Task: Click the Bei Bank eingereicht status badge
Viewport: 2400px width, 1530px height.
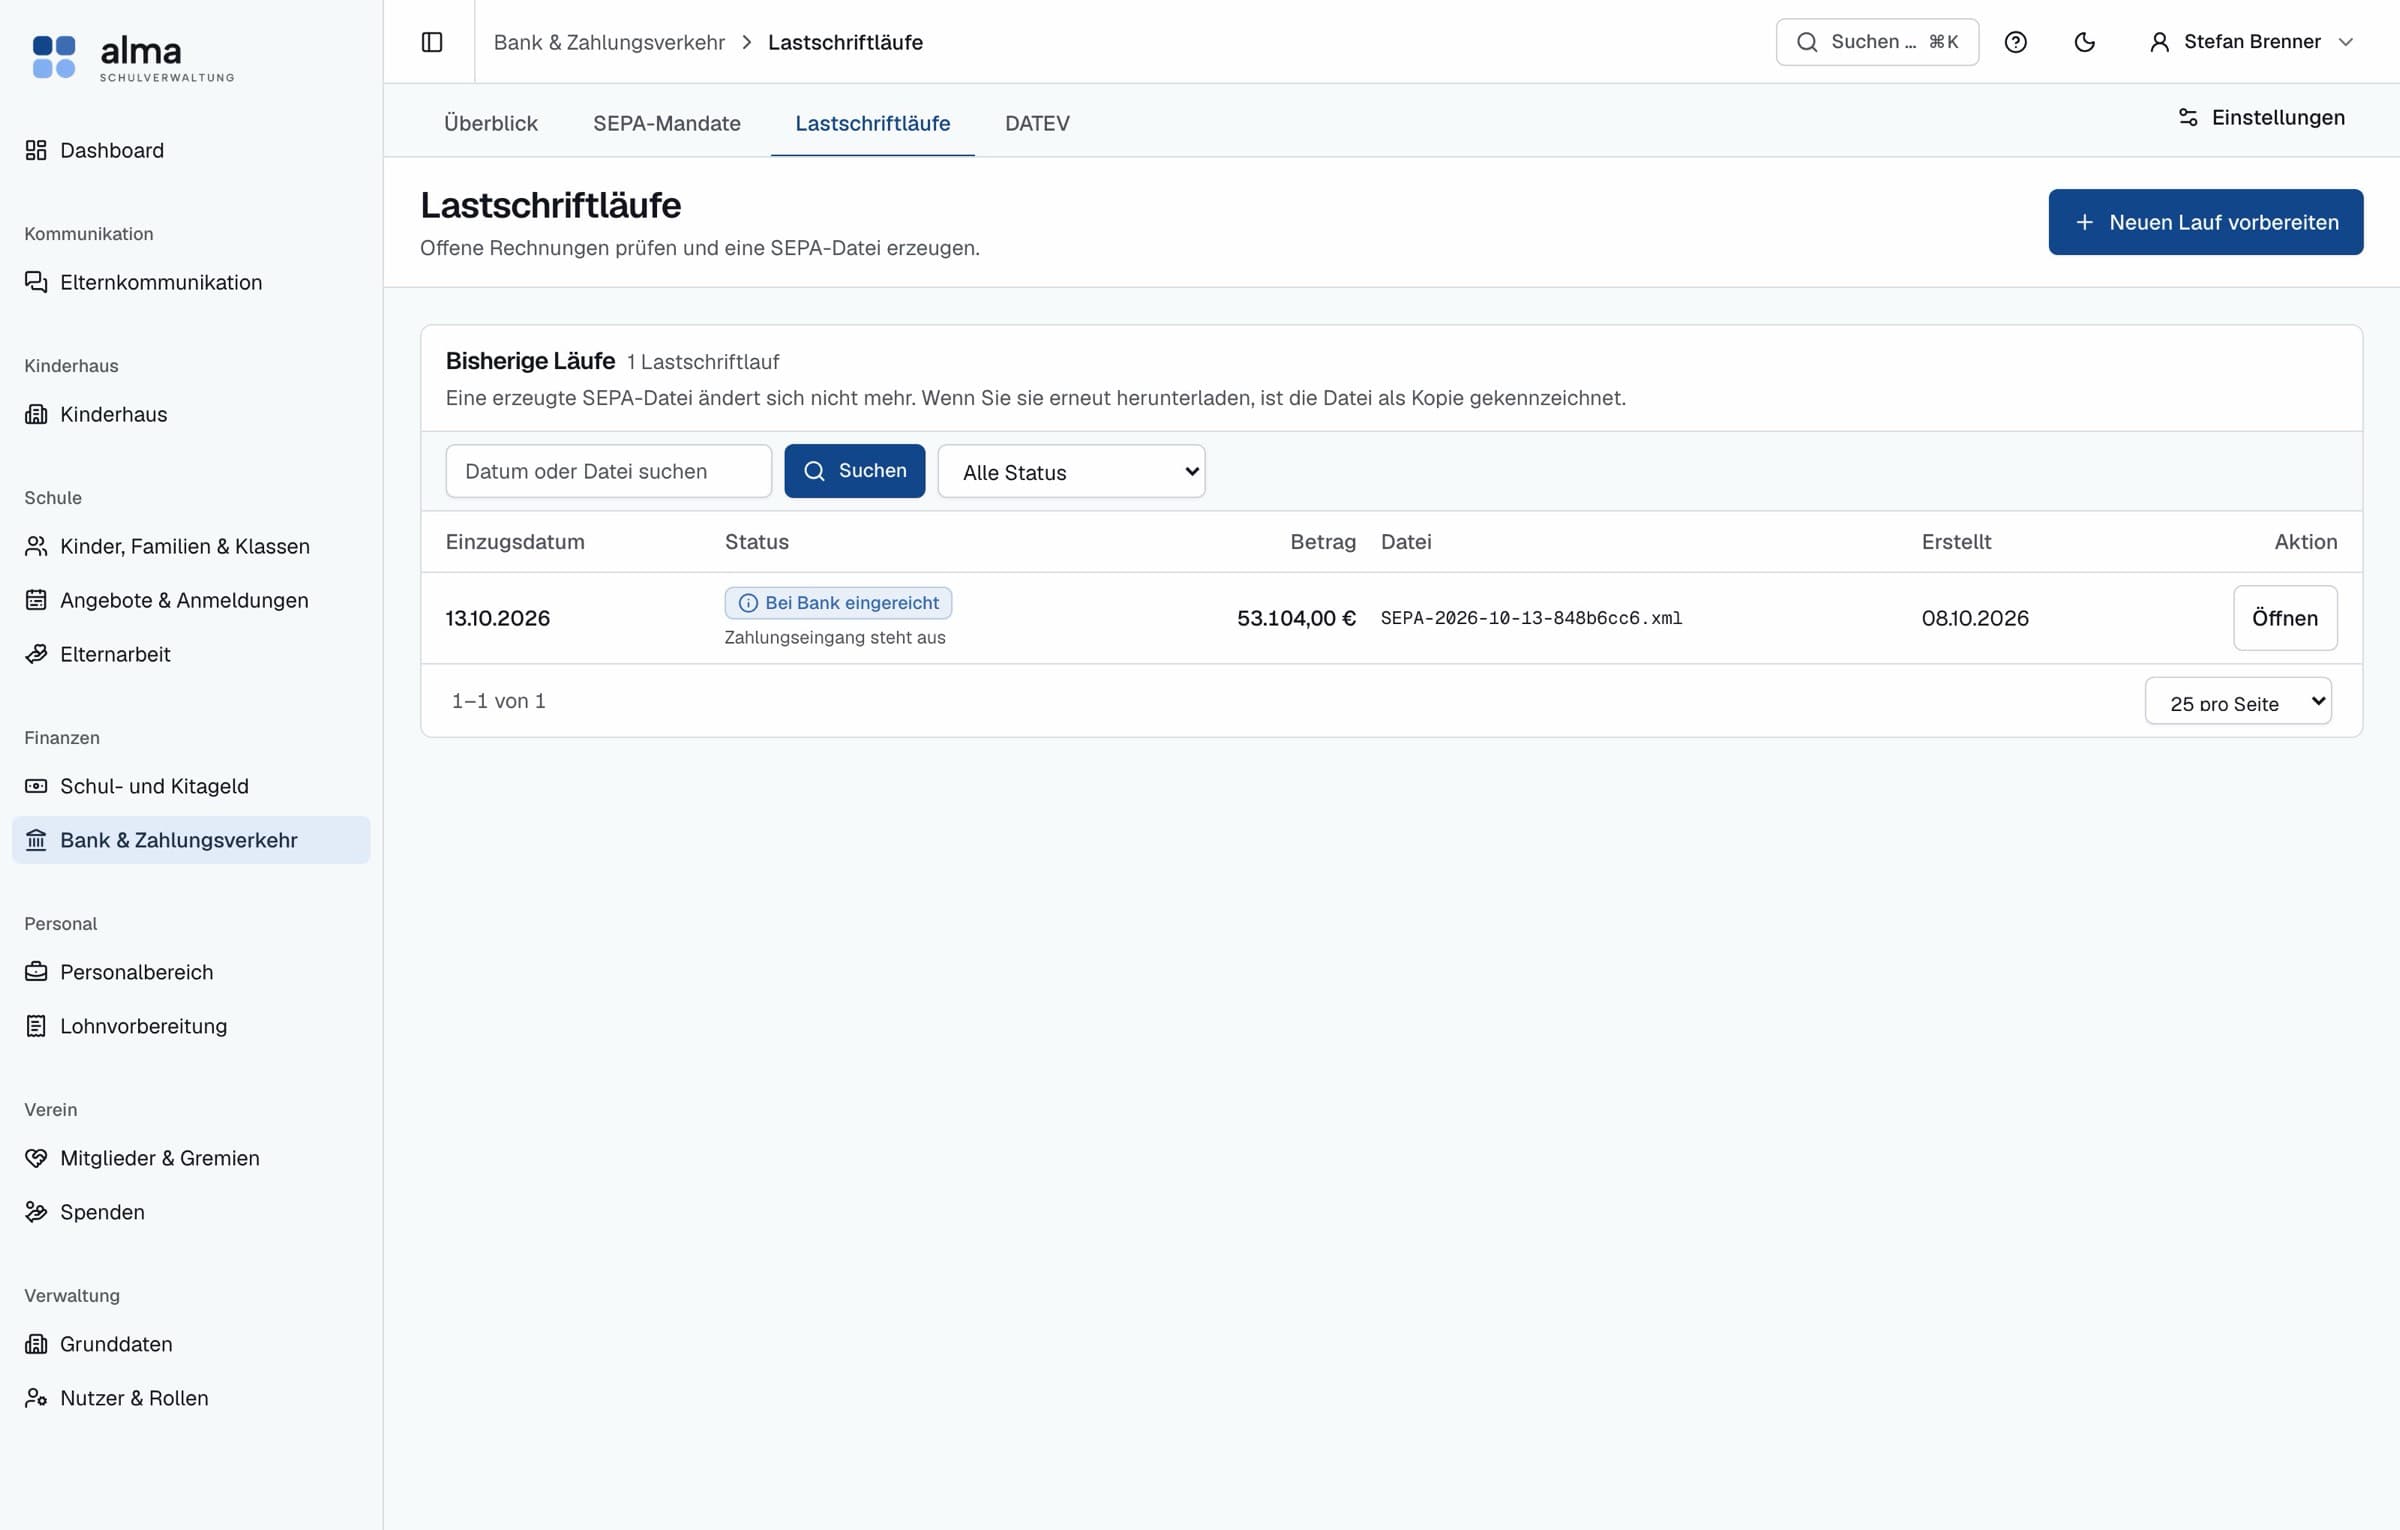Action: tap(838, 603)
